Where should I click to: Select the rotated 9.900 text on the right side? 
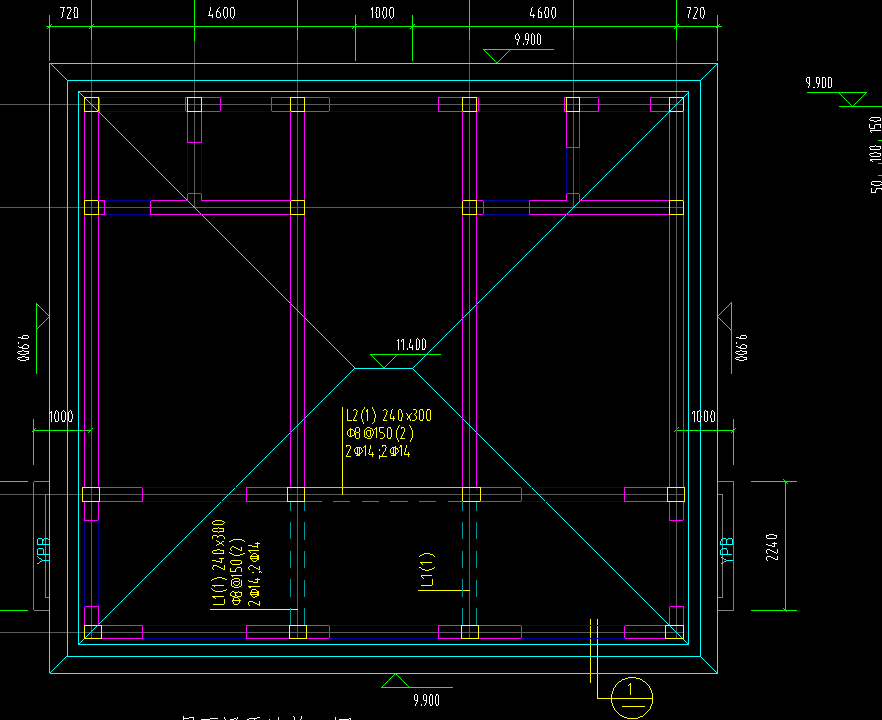pos(742,348)
